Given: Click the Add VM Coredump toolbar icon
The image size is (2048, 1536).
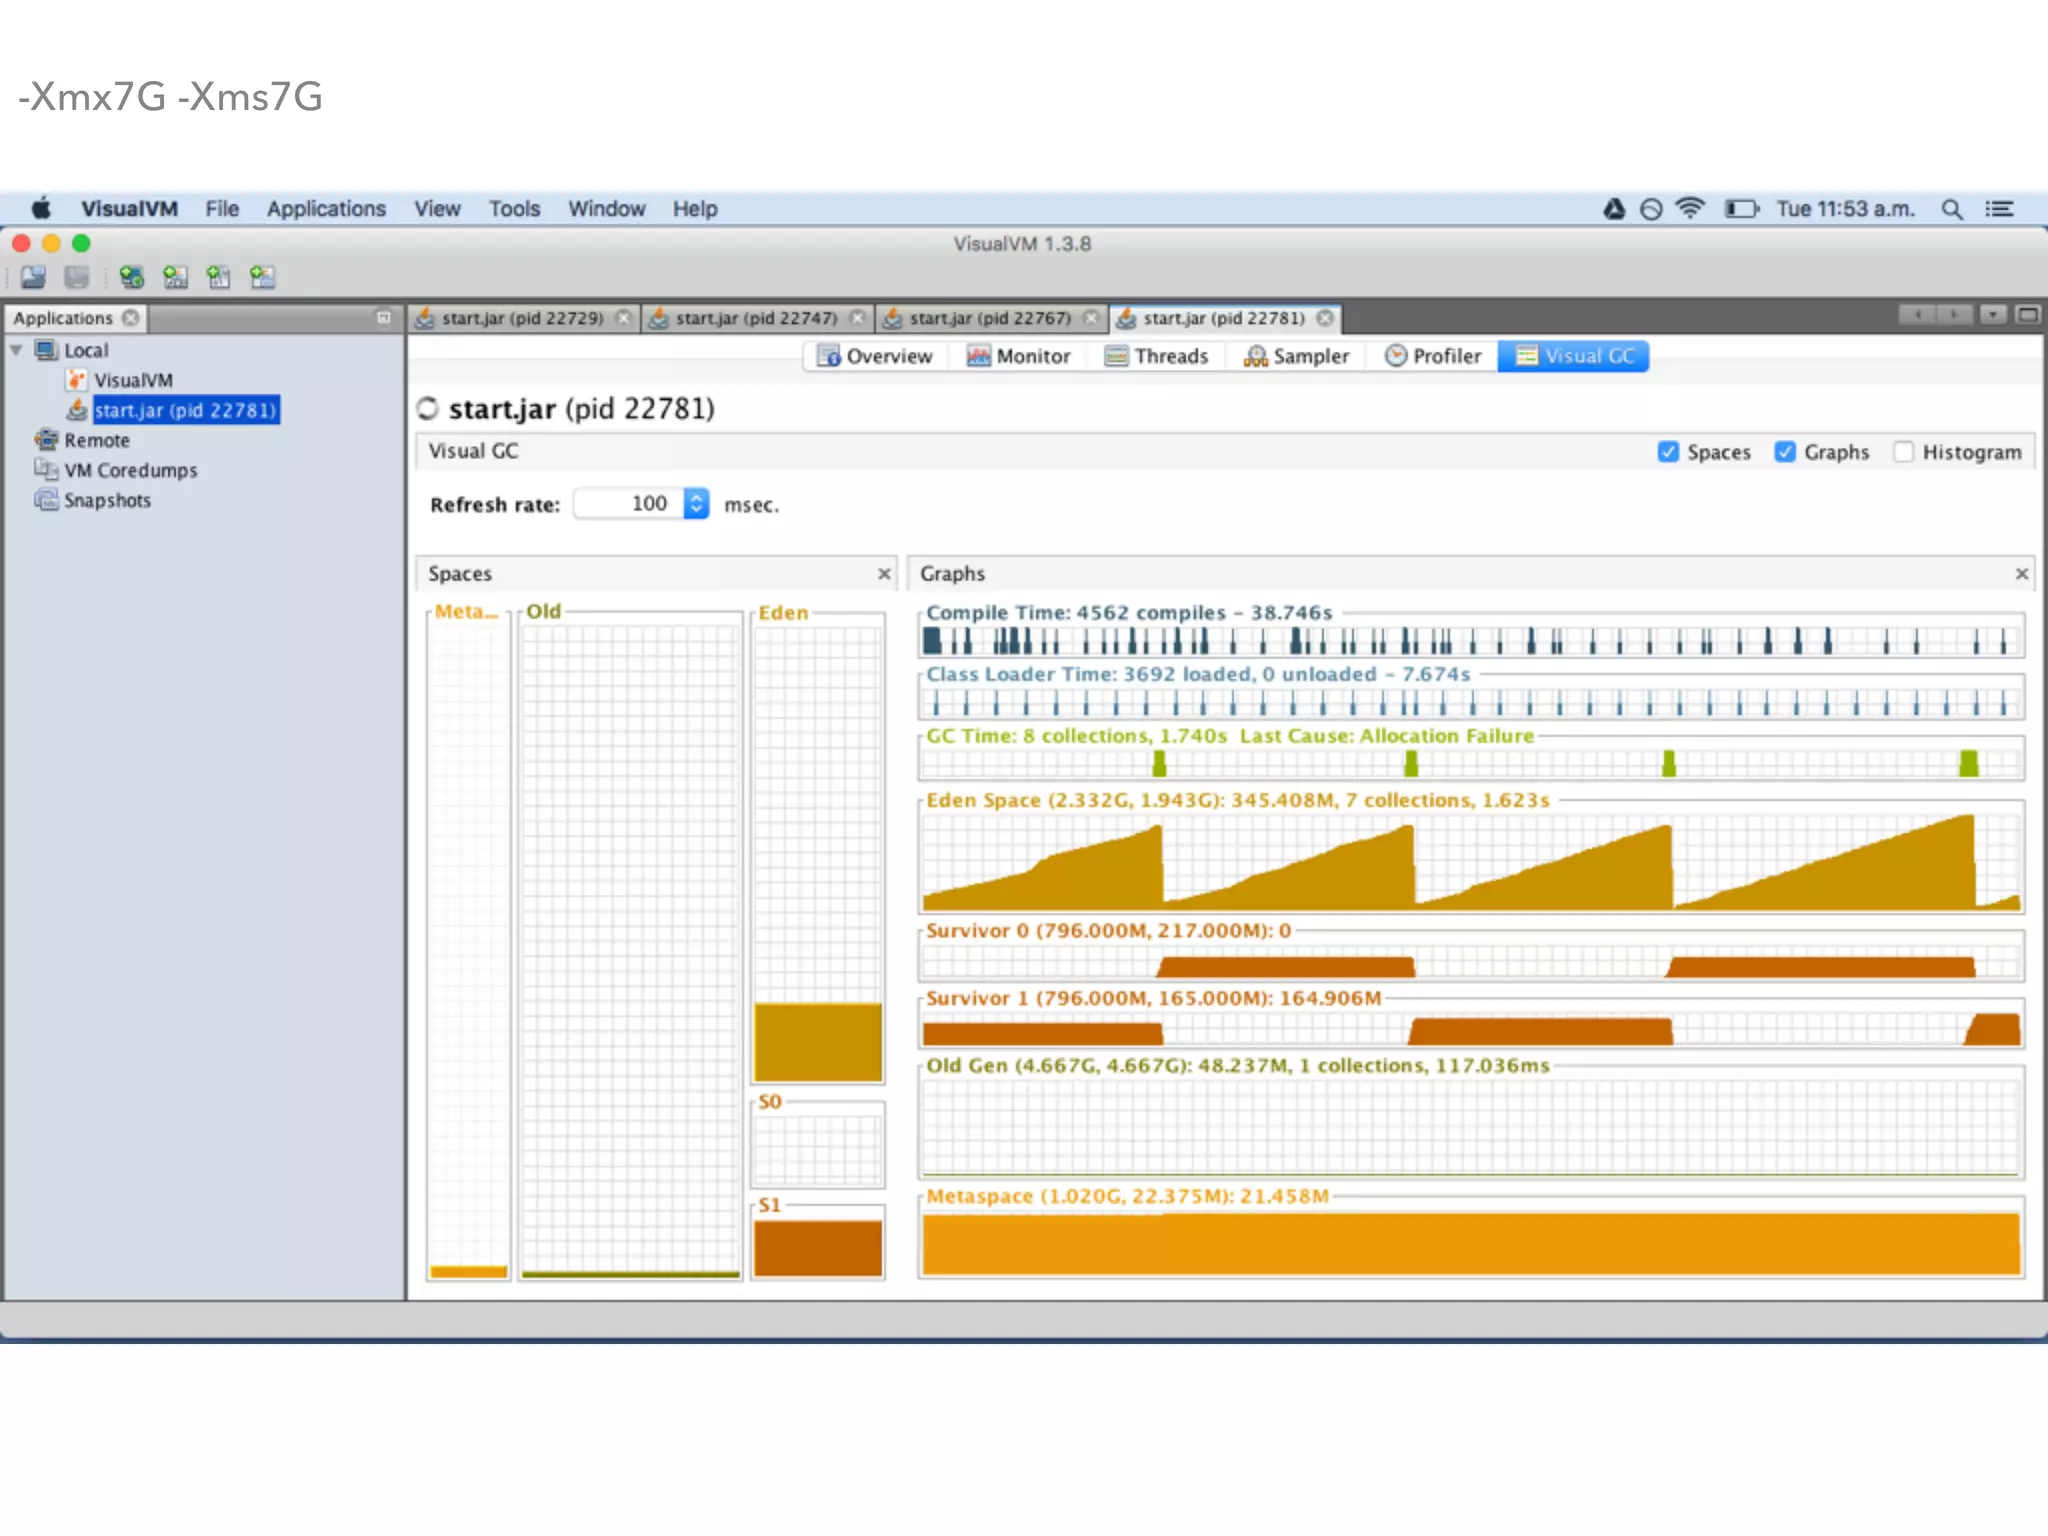Looking at the screenshot, I should tap(218, 277).
